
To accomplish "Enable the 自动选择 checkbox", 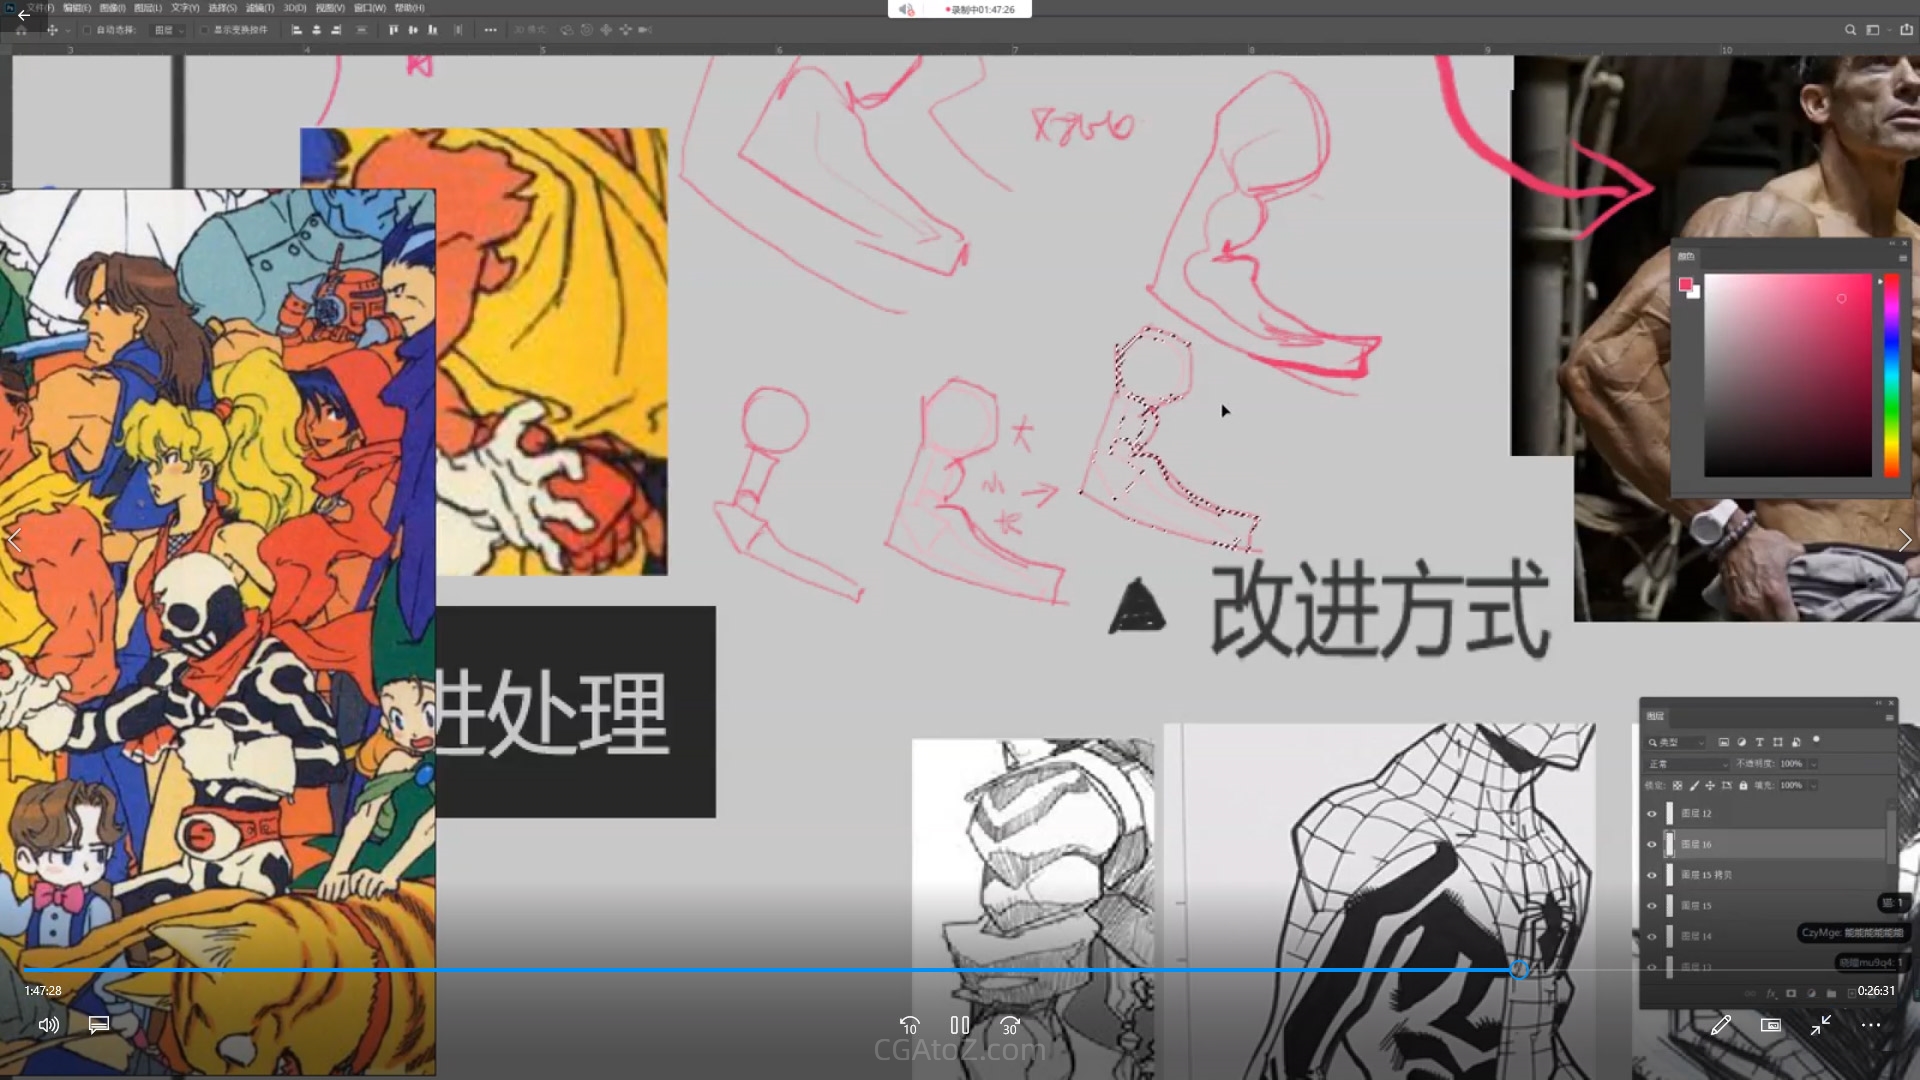I will (x=87, y=30).
